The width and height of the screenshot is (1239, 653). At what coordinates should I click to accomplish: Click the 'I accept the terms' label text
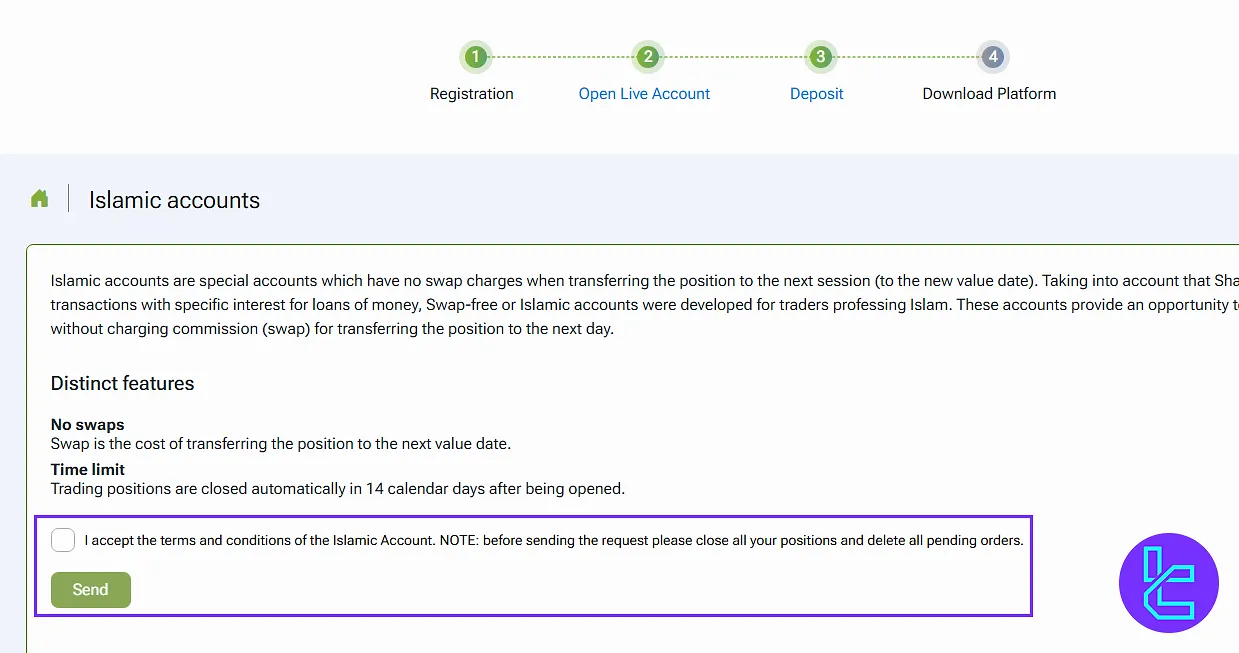(x=554, y=541)
